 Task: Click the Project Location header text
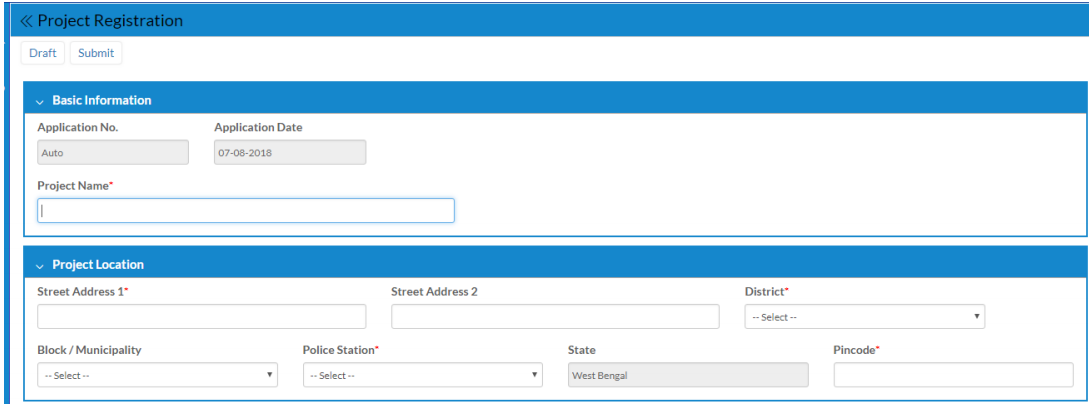(98, 265)
